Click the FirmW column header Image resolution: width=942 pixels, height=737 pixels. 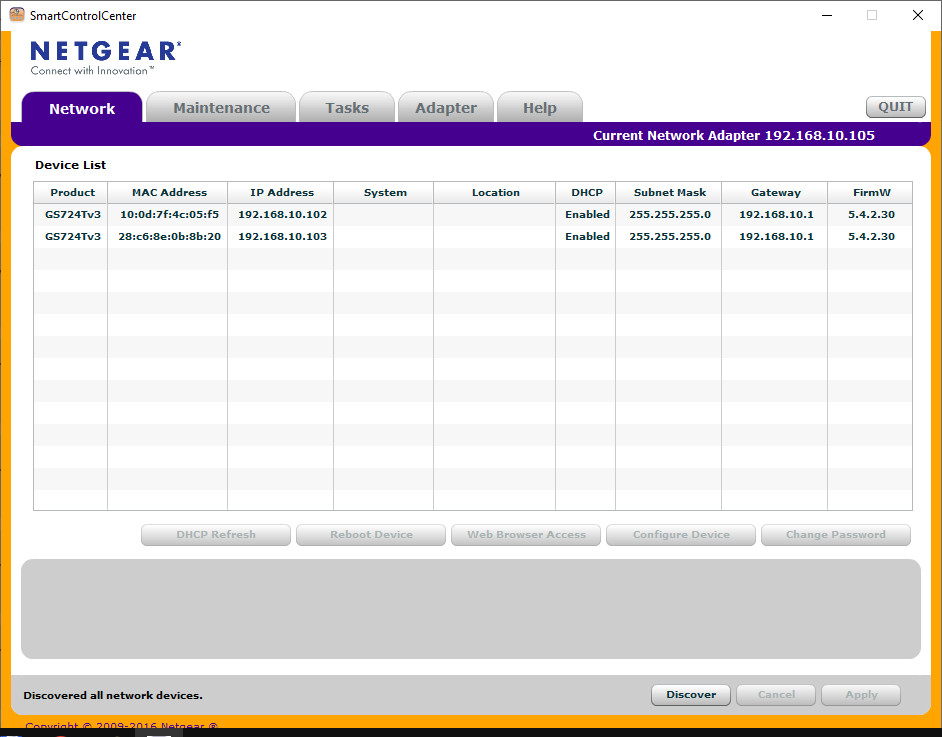point(869,193)
